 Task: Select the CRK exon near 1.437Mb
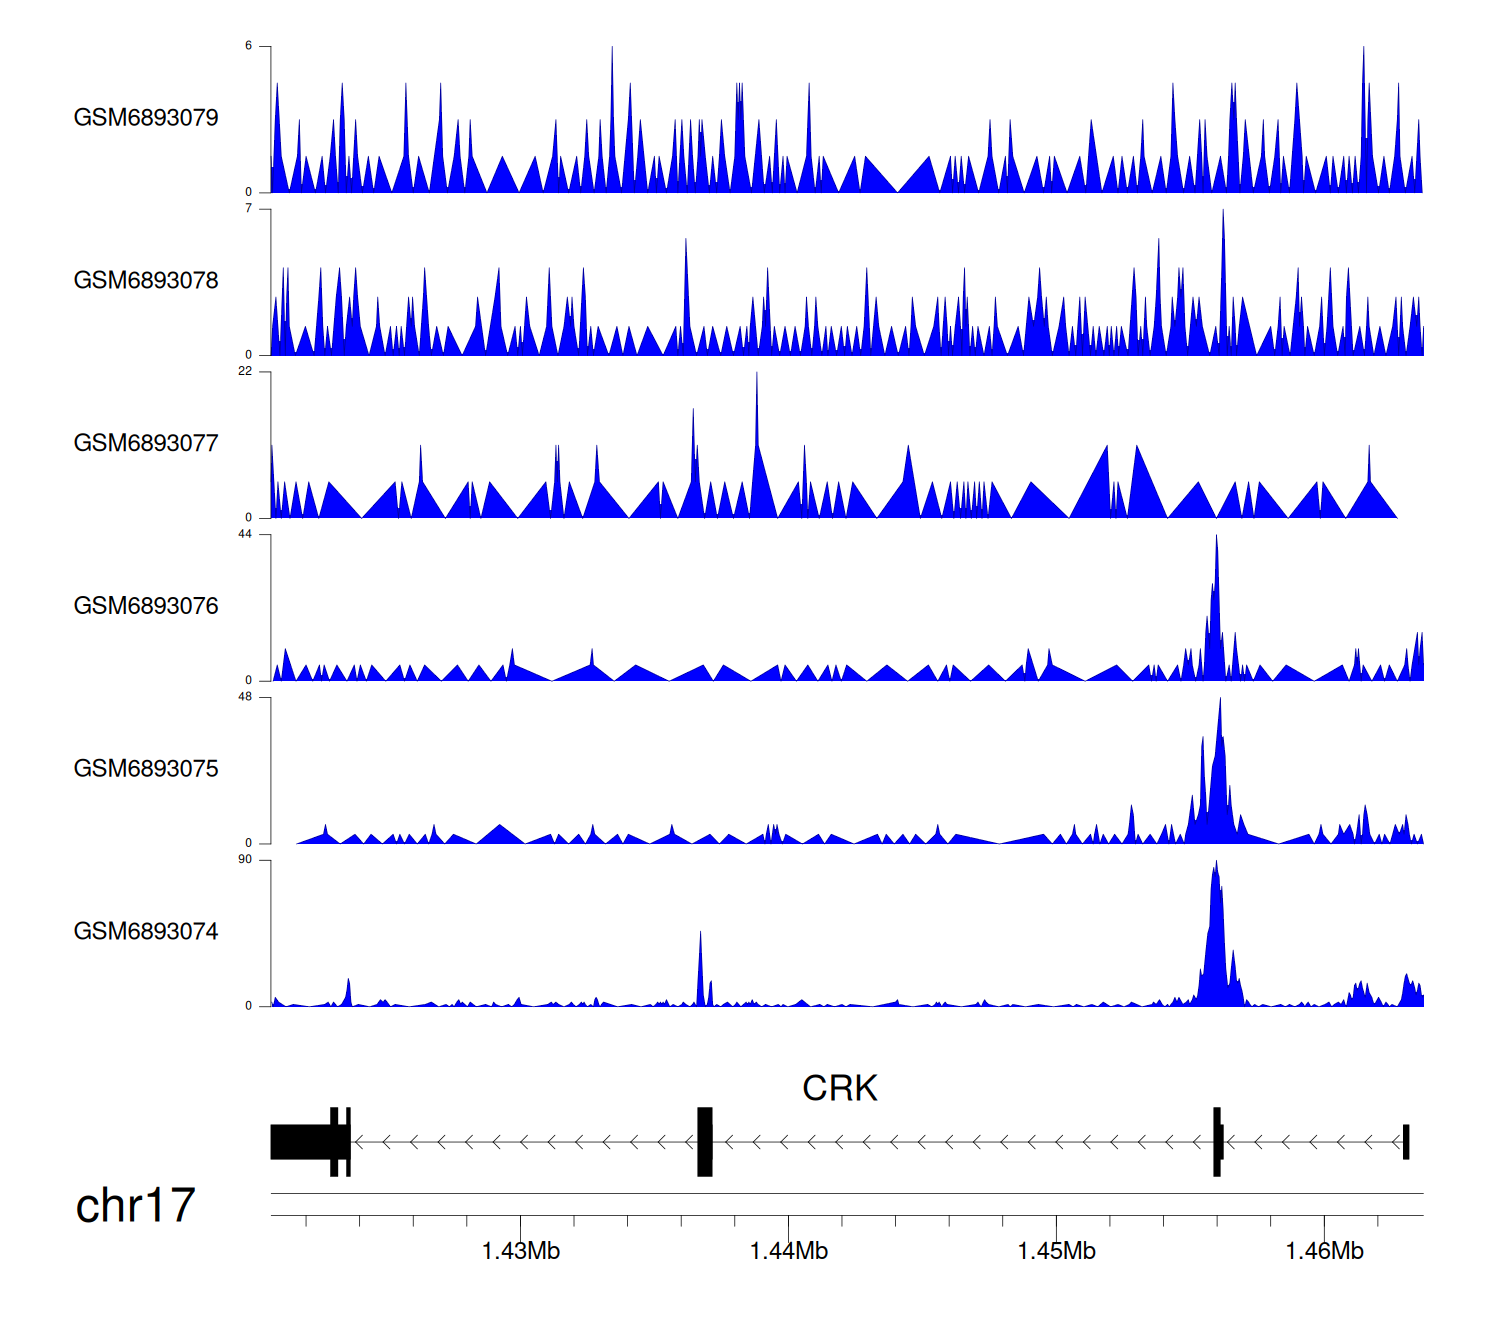(705, 1142)
